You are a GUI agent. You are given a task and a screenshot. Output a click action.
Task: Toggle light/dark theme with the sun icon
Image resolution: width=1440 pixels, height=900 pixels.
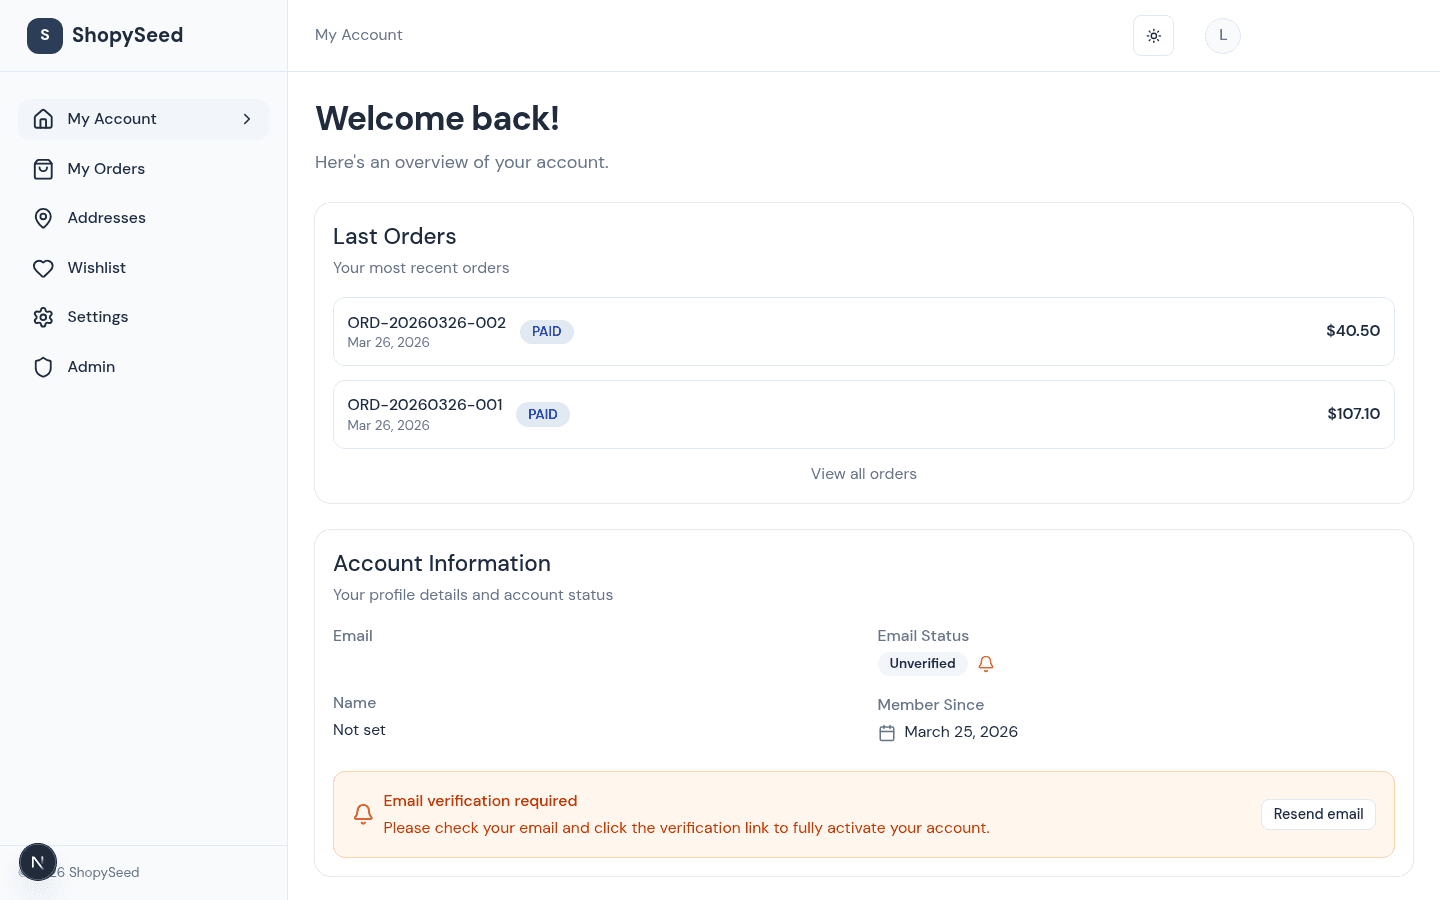coord(1153,35)
